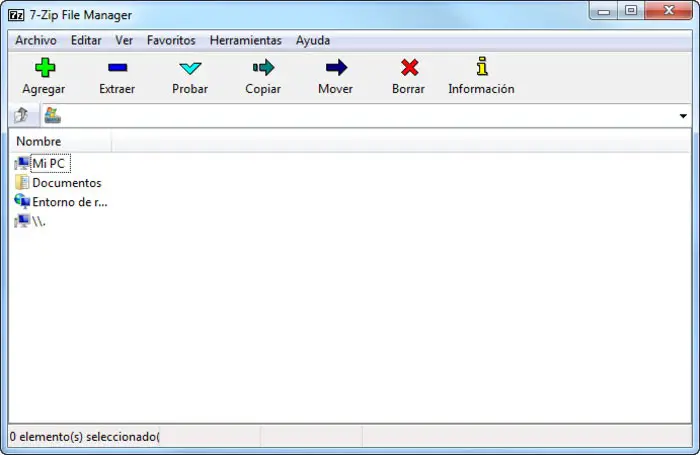700x455 pixels.
Task: Click the Copiar arrow icon
Action: click(263, 68)
